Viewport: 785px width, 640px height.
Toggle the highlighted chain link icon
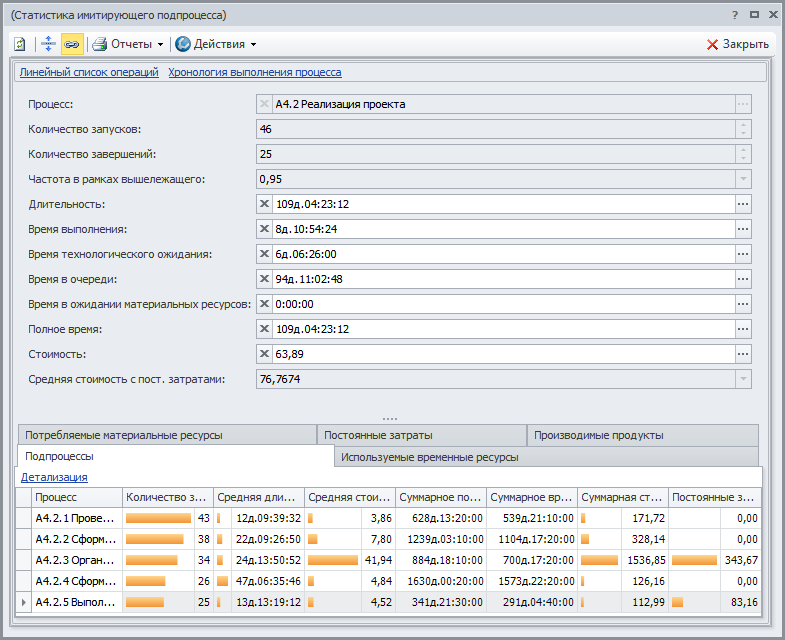click(x=72, y=44)
